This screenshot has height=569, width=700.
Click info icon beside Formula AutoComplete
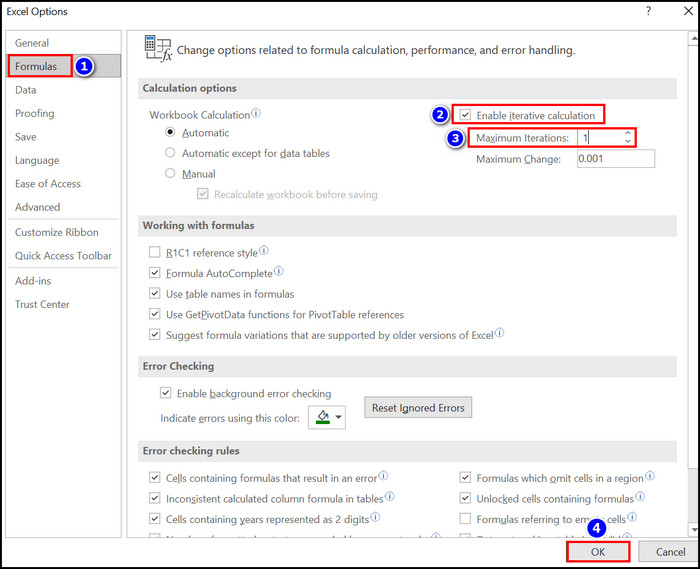279,271
